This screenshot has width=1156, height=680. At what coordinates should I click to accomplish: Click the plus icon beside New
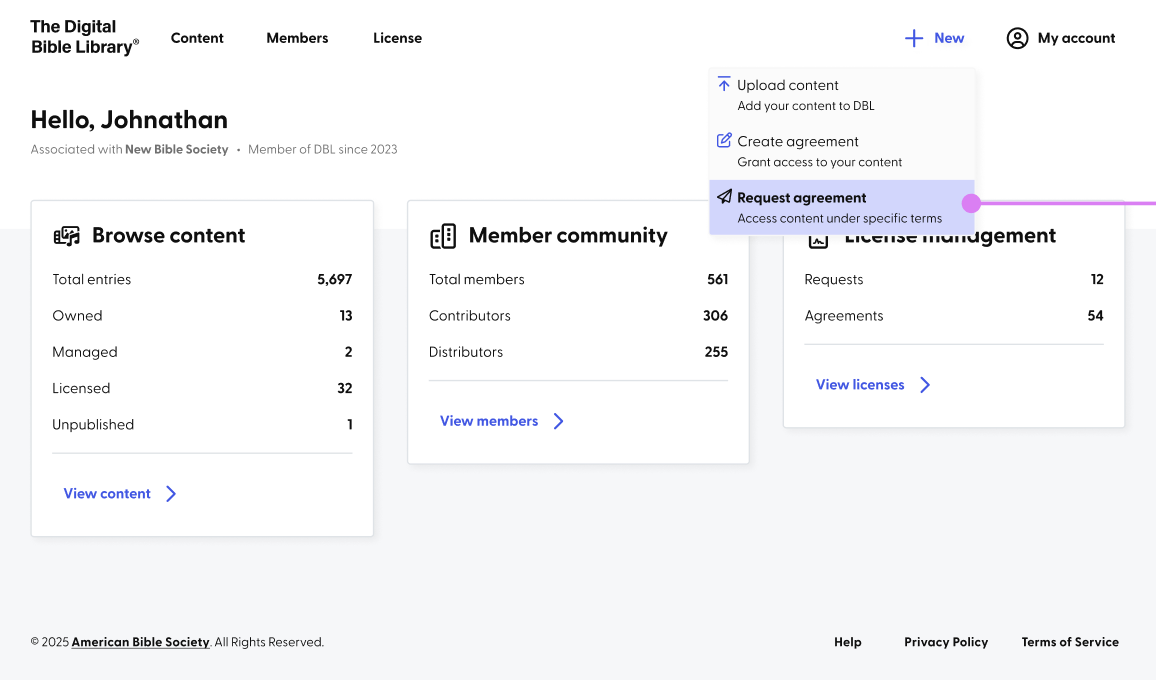pyautogui.click(x=913, y=38)
